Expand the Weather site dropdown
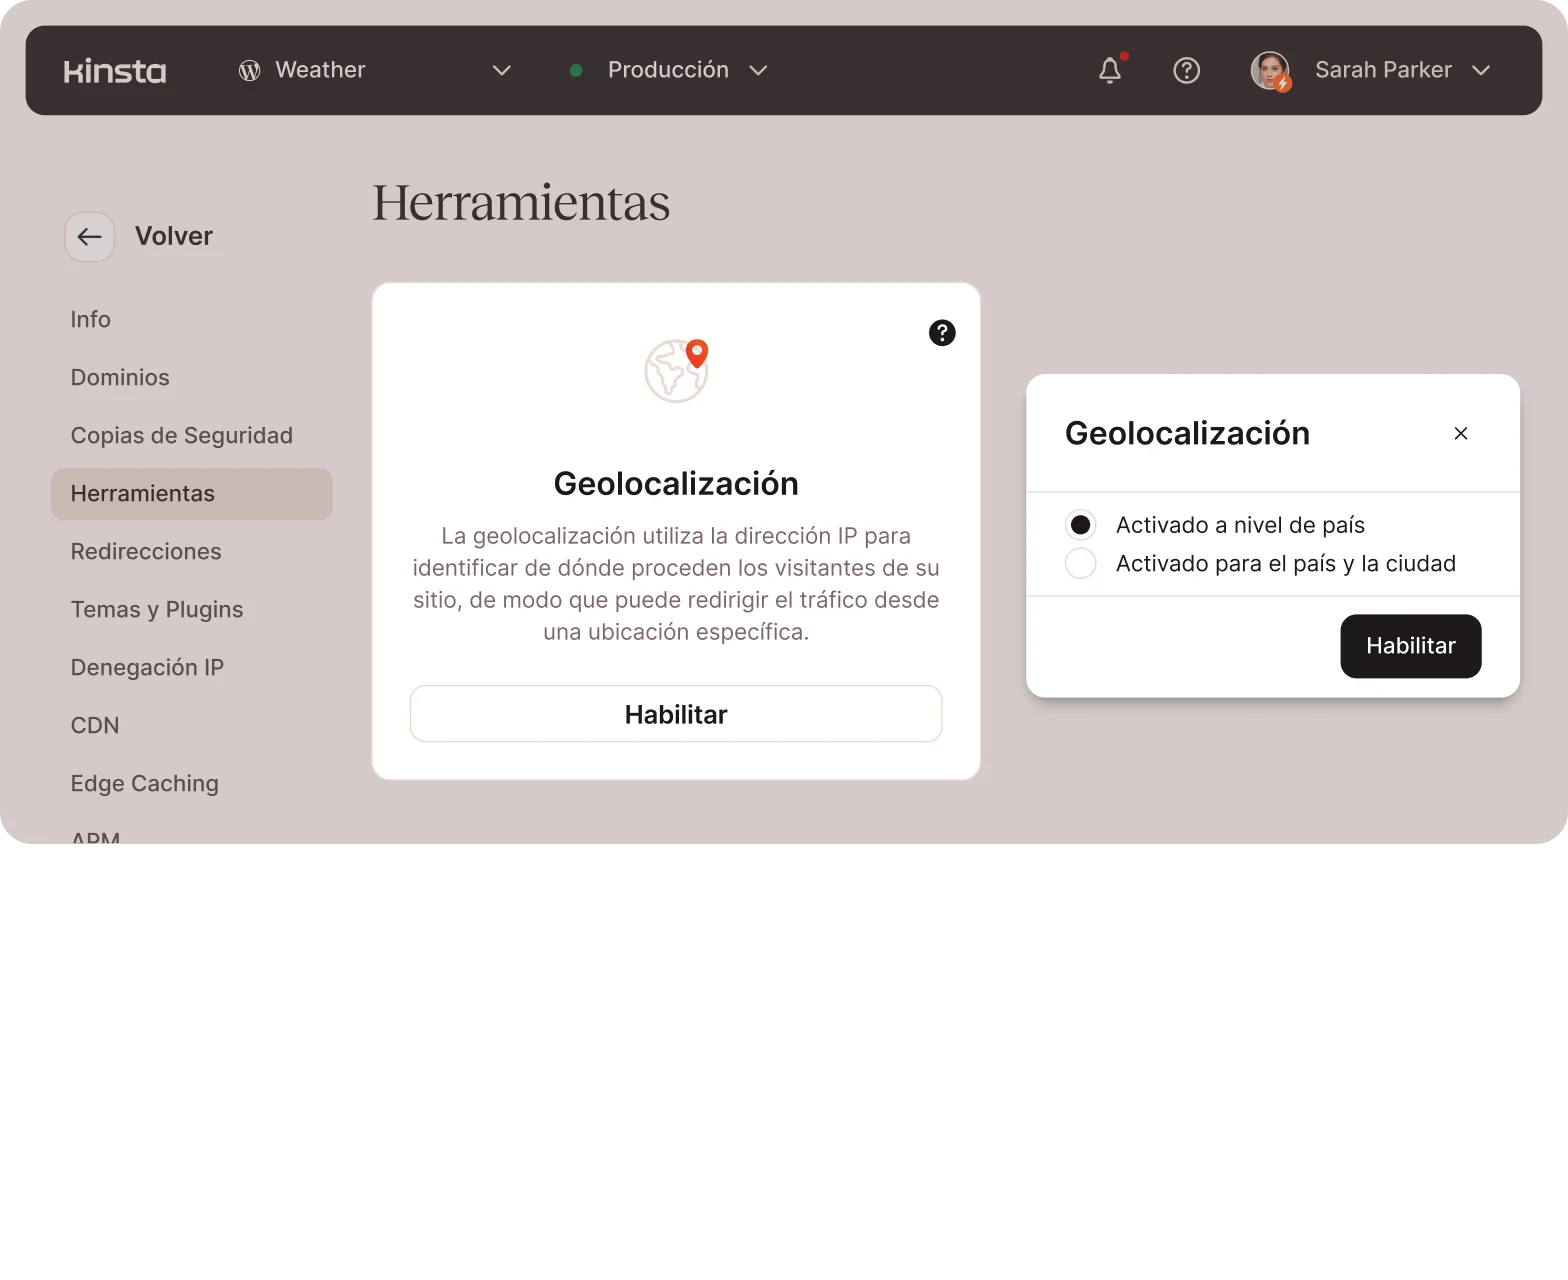The image size is (1568, 1280). click(x=502, y=70)
